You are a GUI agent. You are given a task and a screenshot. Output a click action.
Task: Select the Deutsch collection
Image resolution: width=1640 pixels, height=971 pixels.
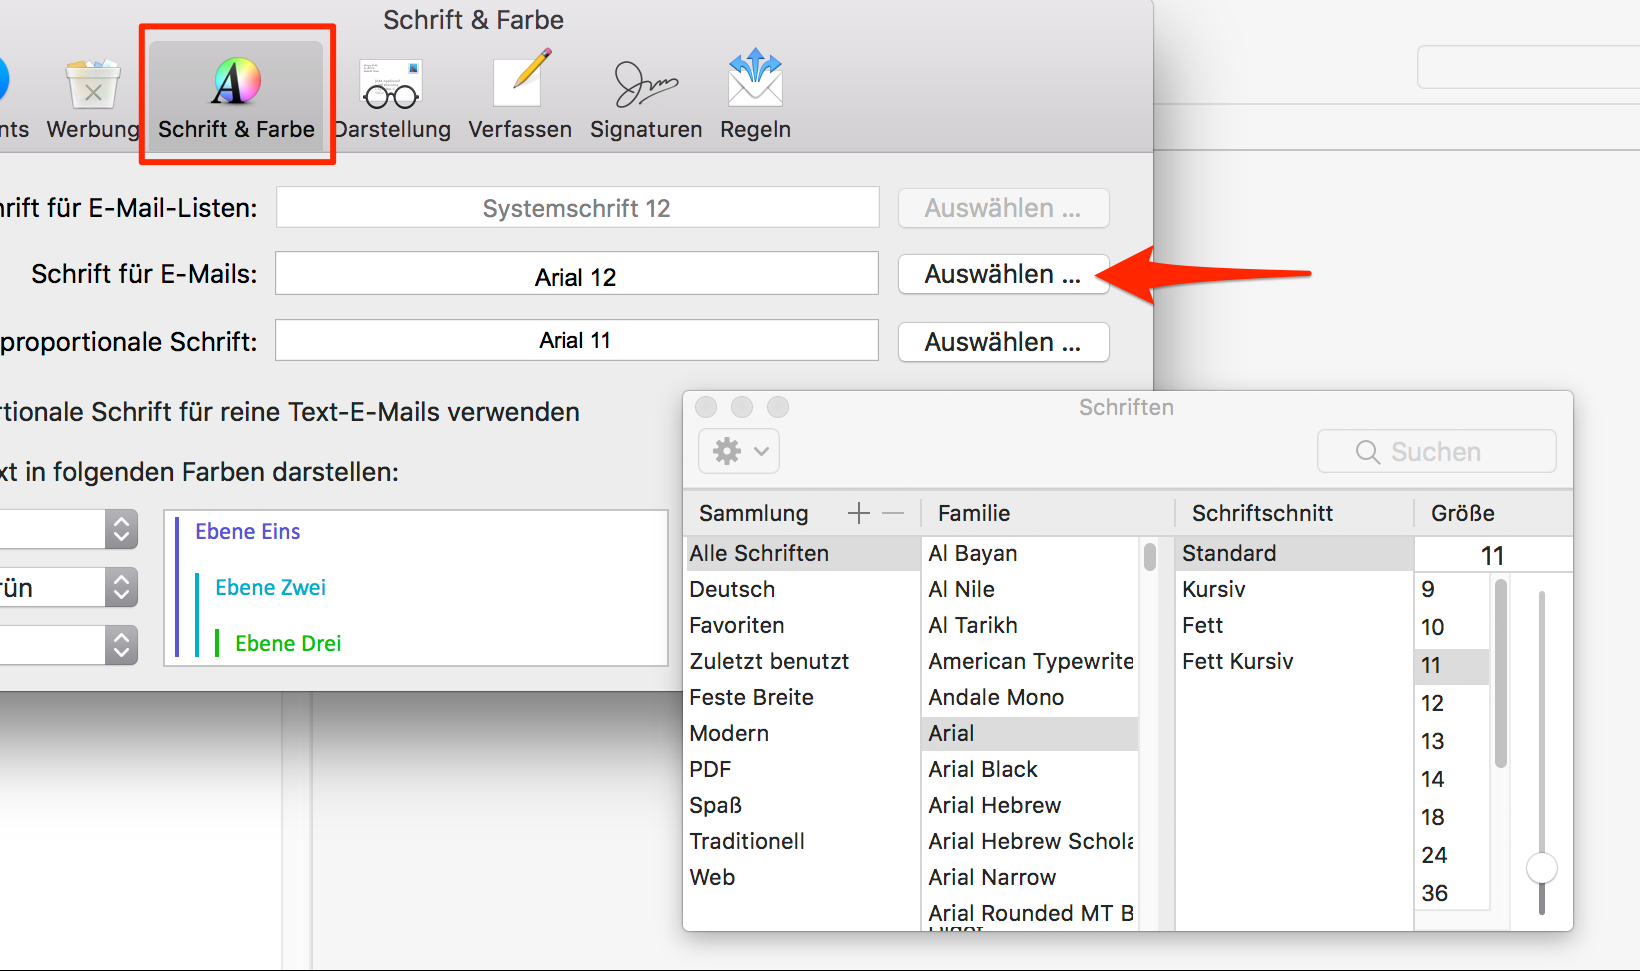tap(802, 589)
